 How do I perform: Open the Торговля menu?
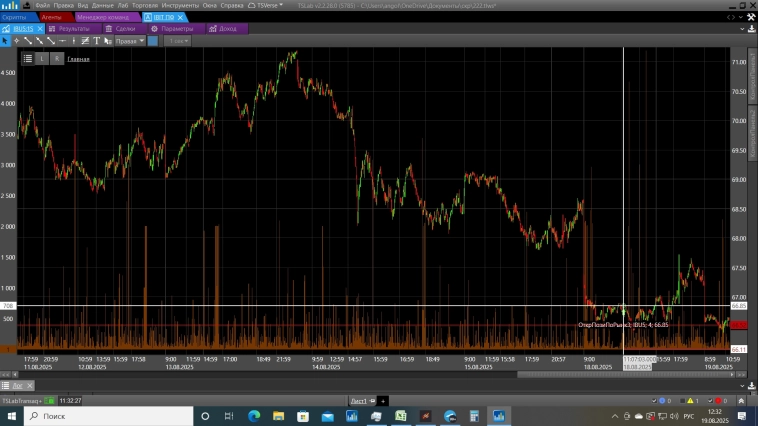coord(145,5)
